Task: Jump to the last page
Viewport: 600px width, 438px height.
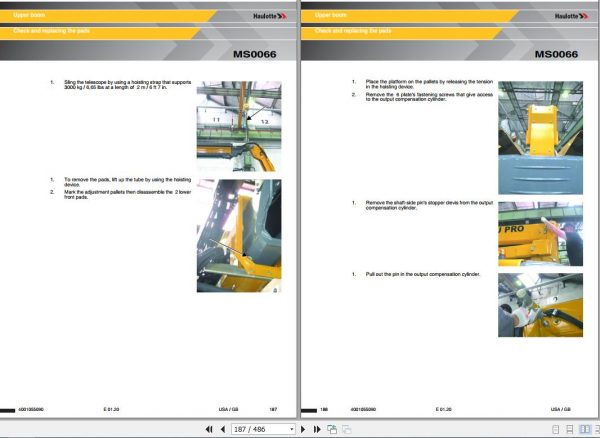Action: point(317,429)
